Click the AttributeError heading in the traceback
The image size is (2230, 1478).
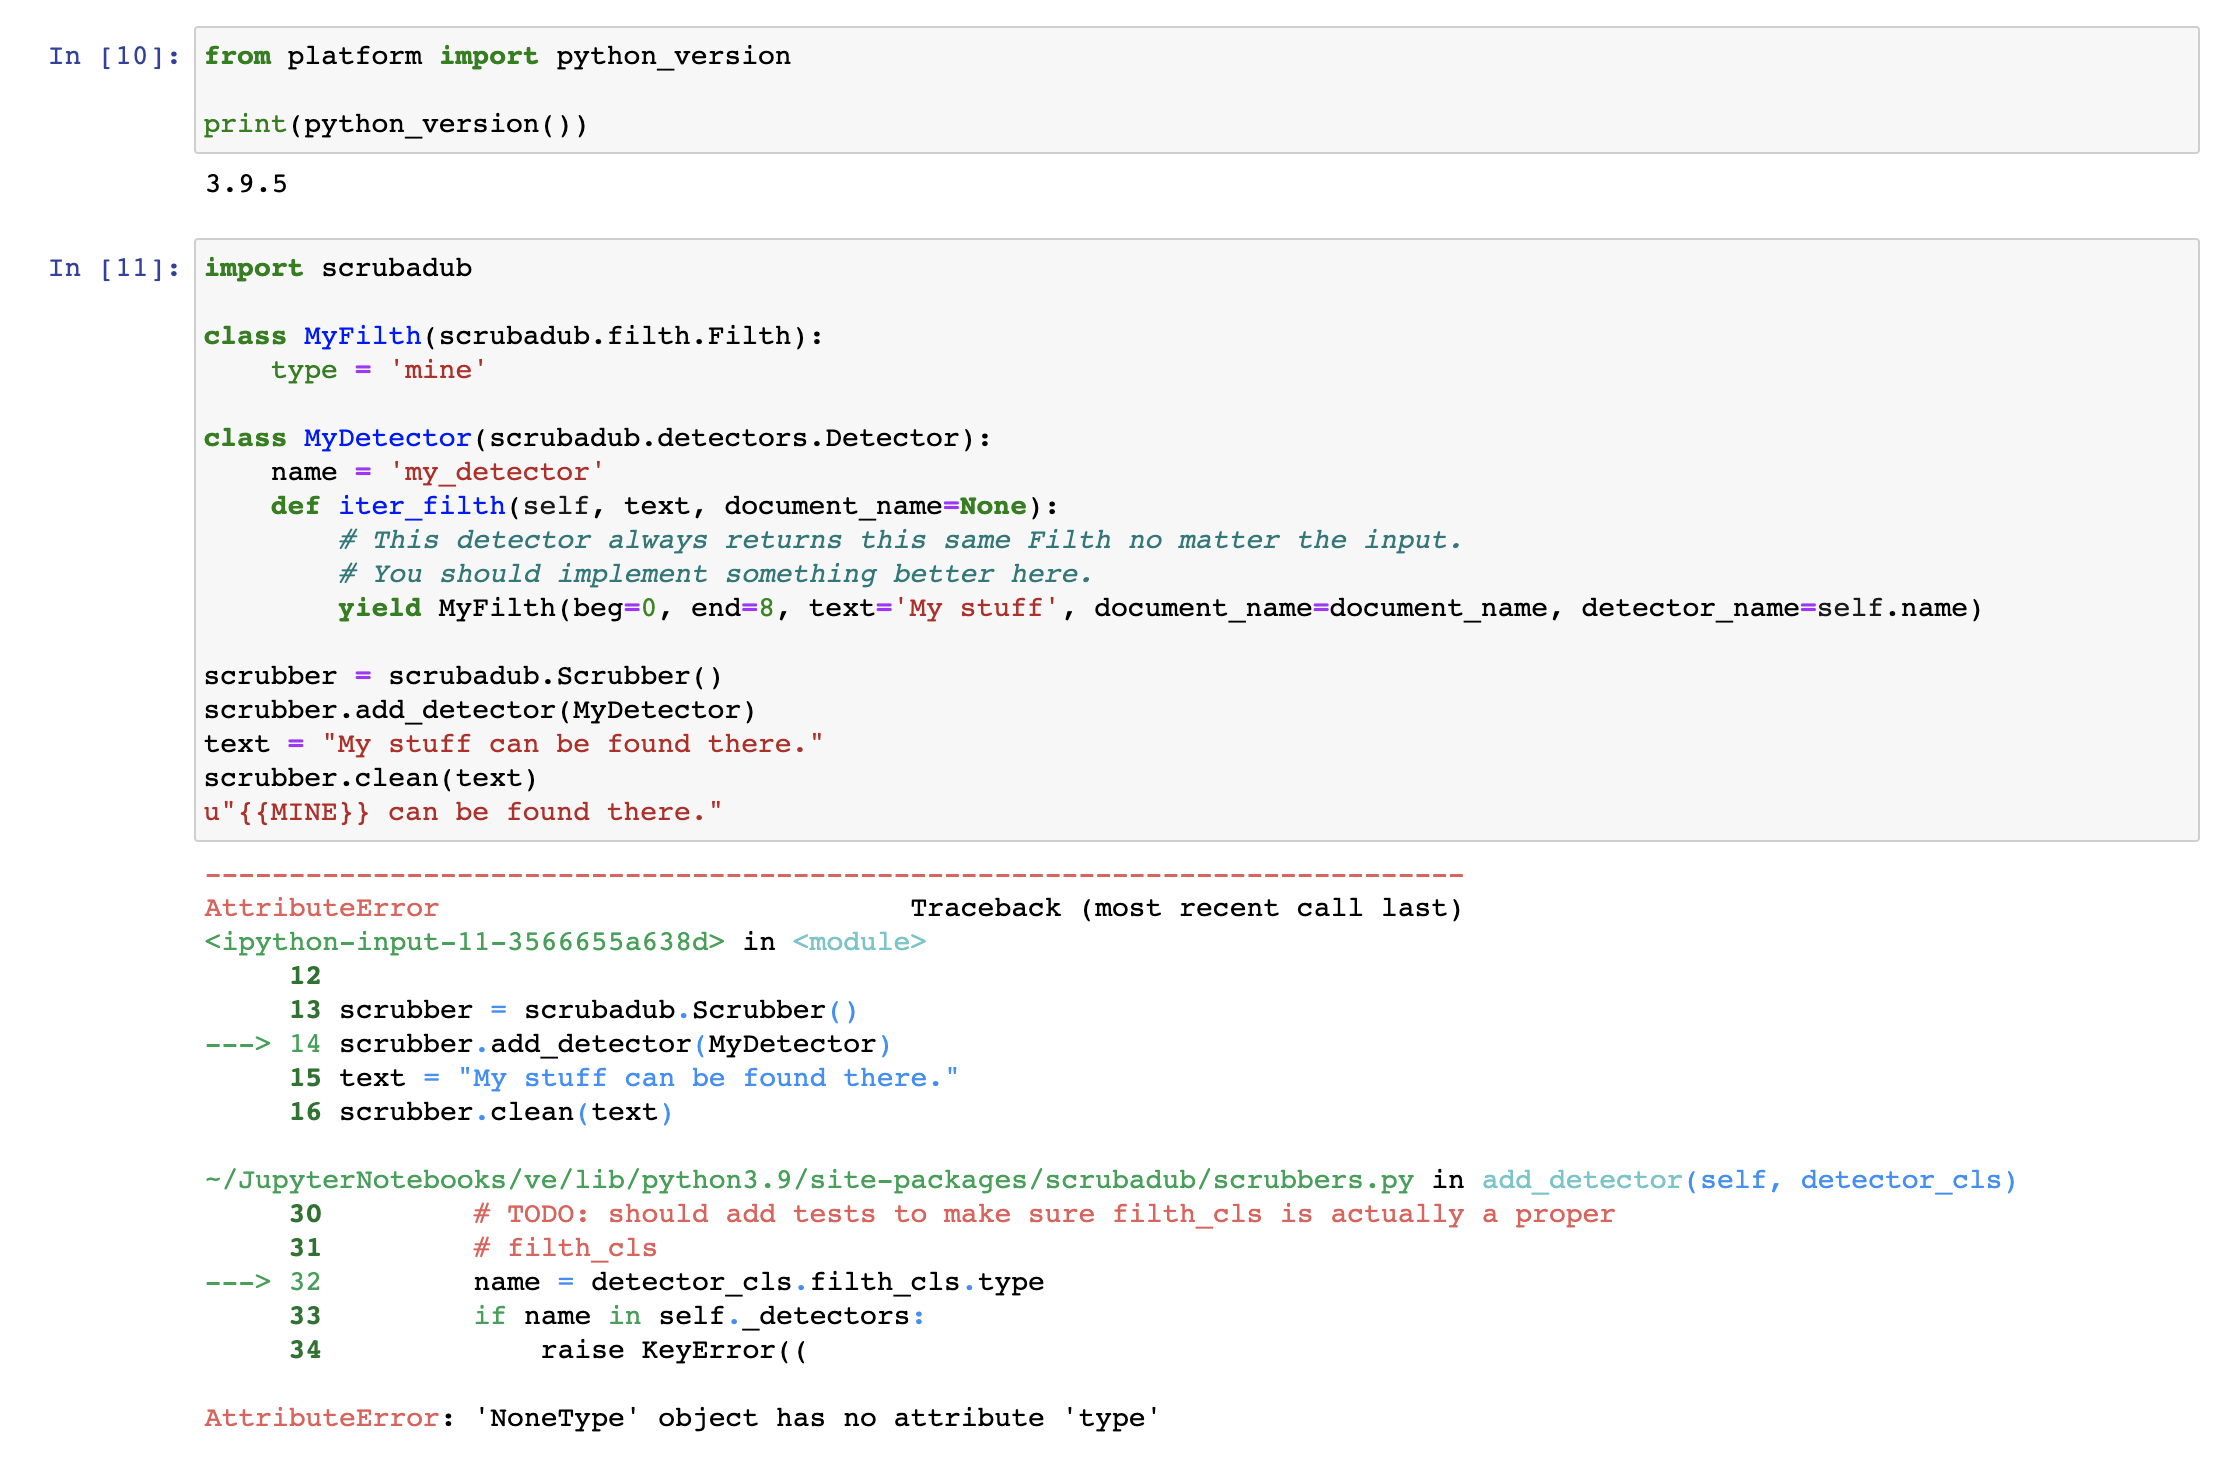point(321,907)
